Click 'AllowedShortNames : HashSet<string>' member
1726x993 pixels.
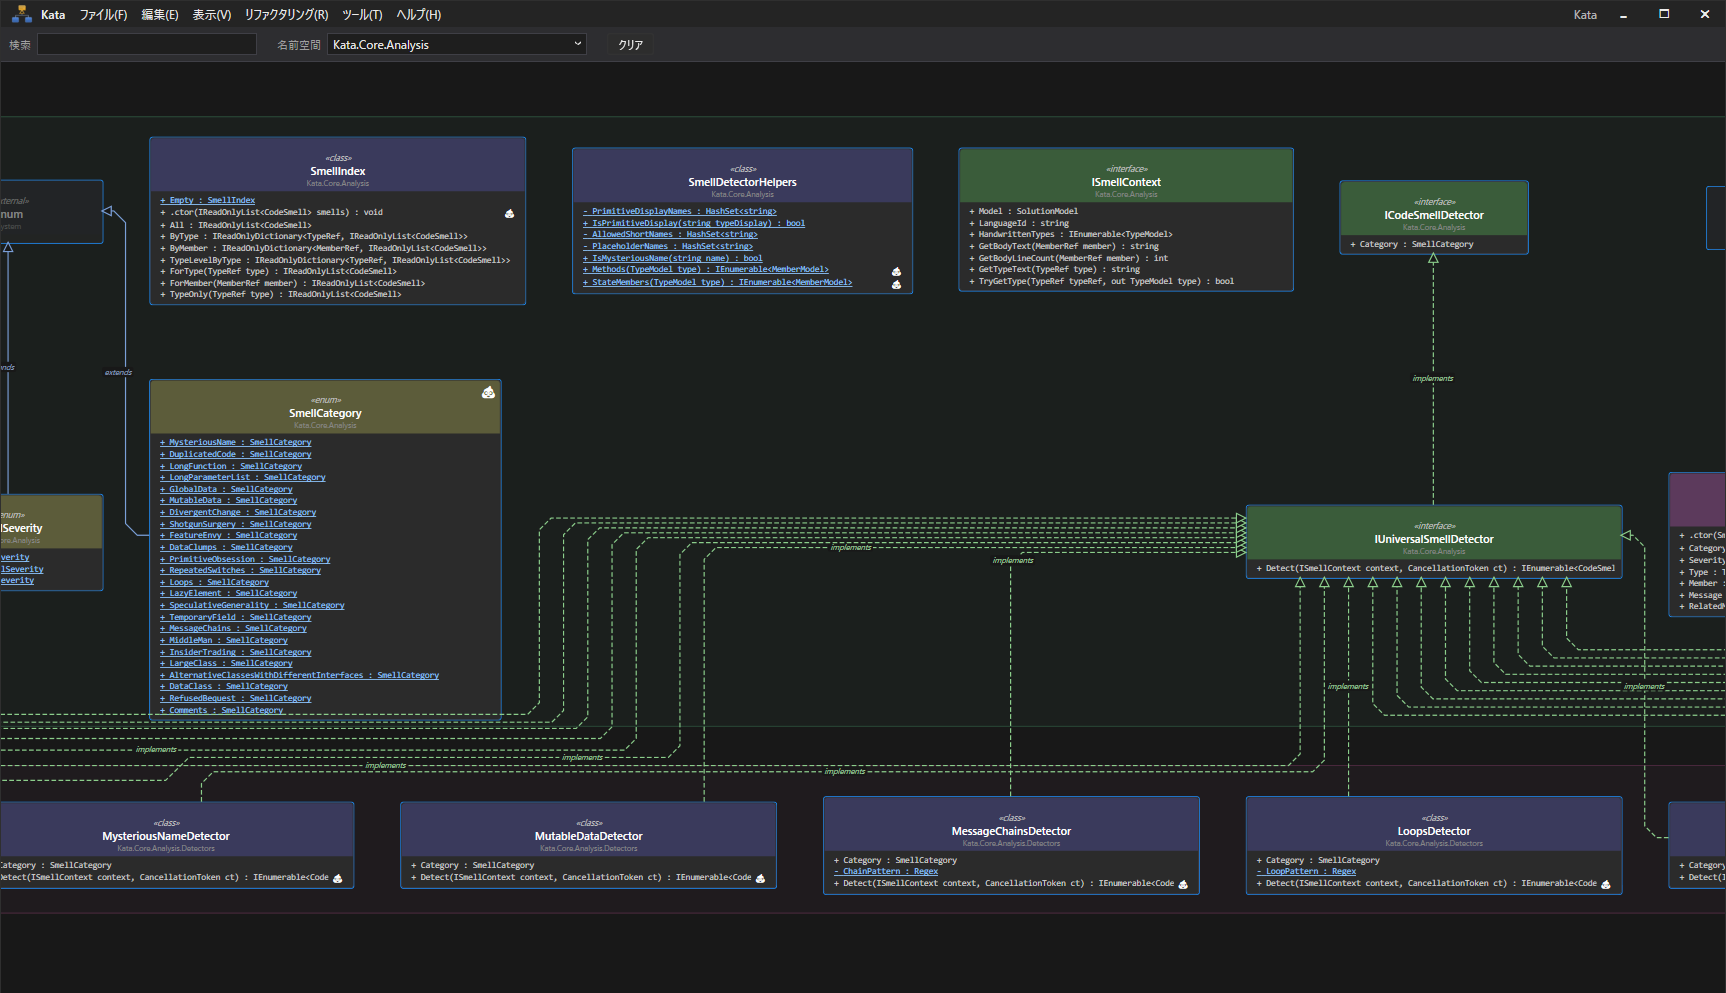pyautogui.click(x=670, y=234)
